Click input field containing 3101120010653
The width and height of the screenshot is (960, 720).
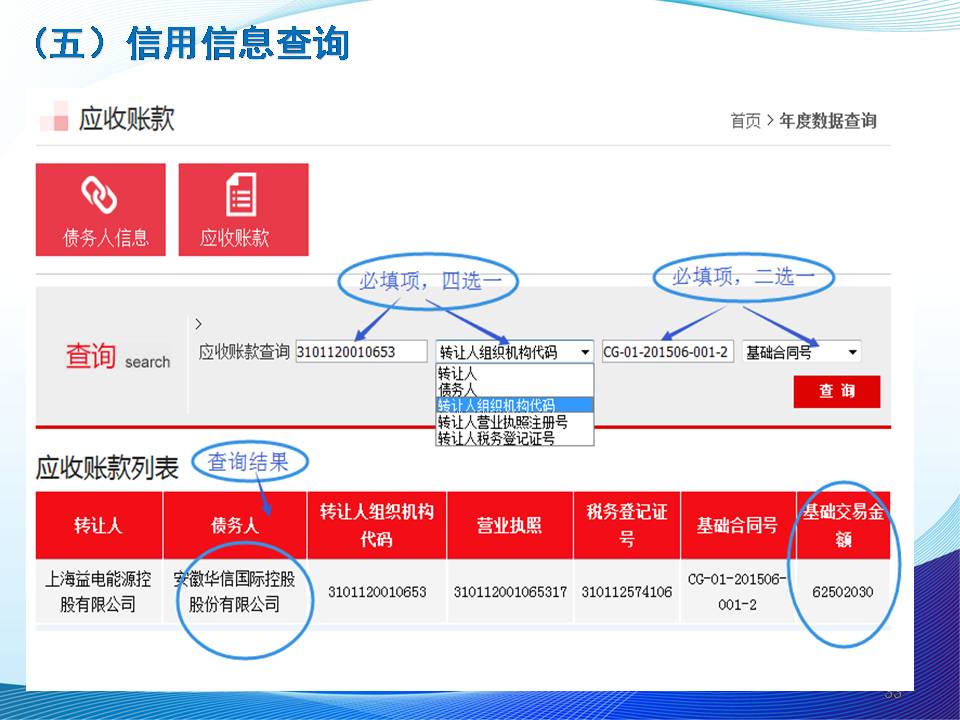click(x=361, y=352)
